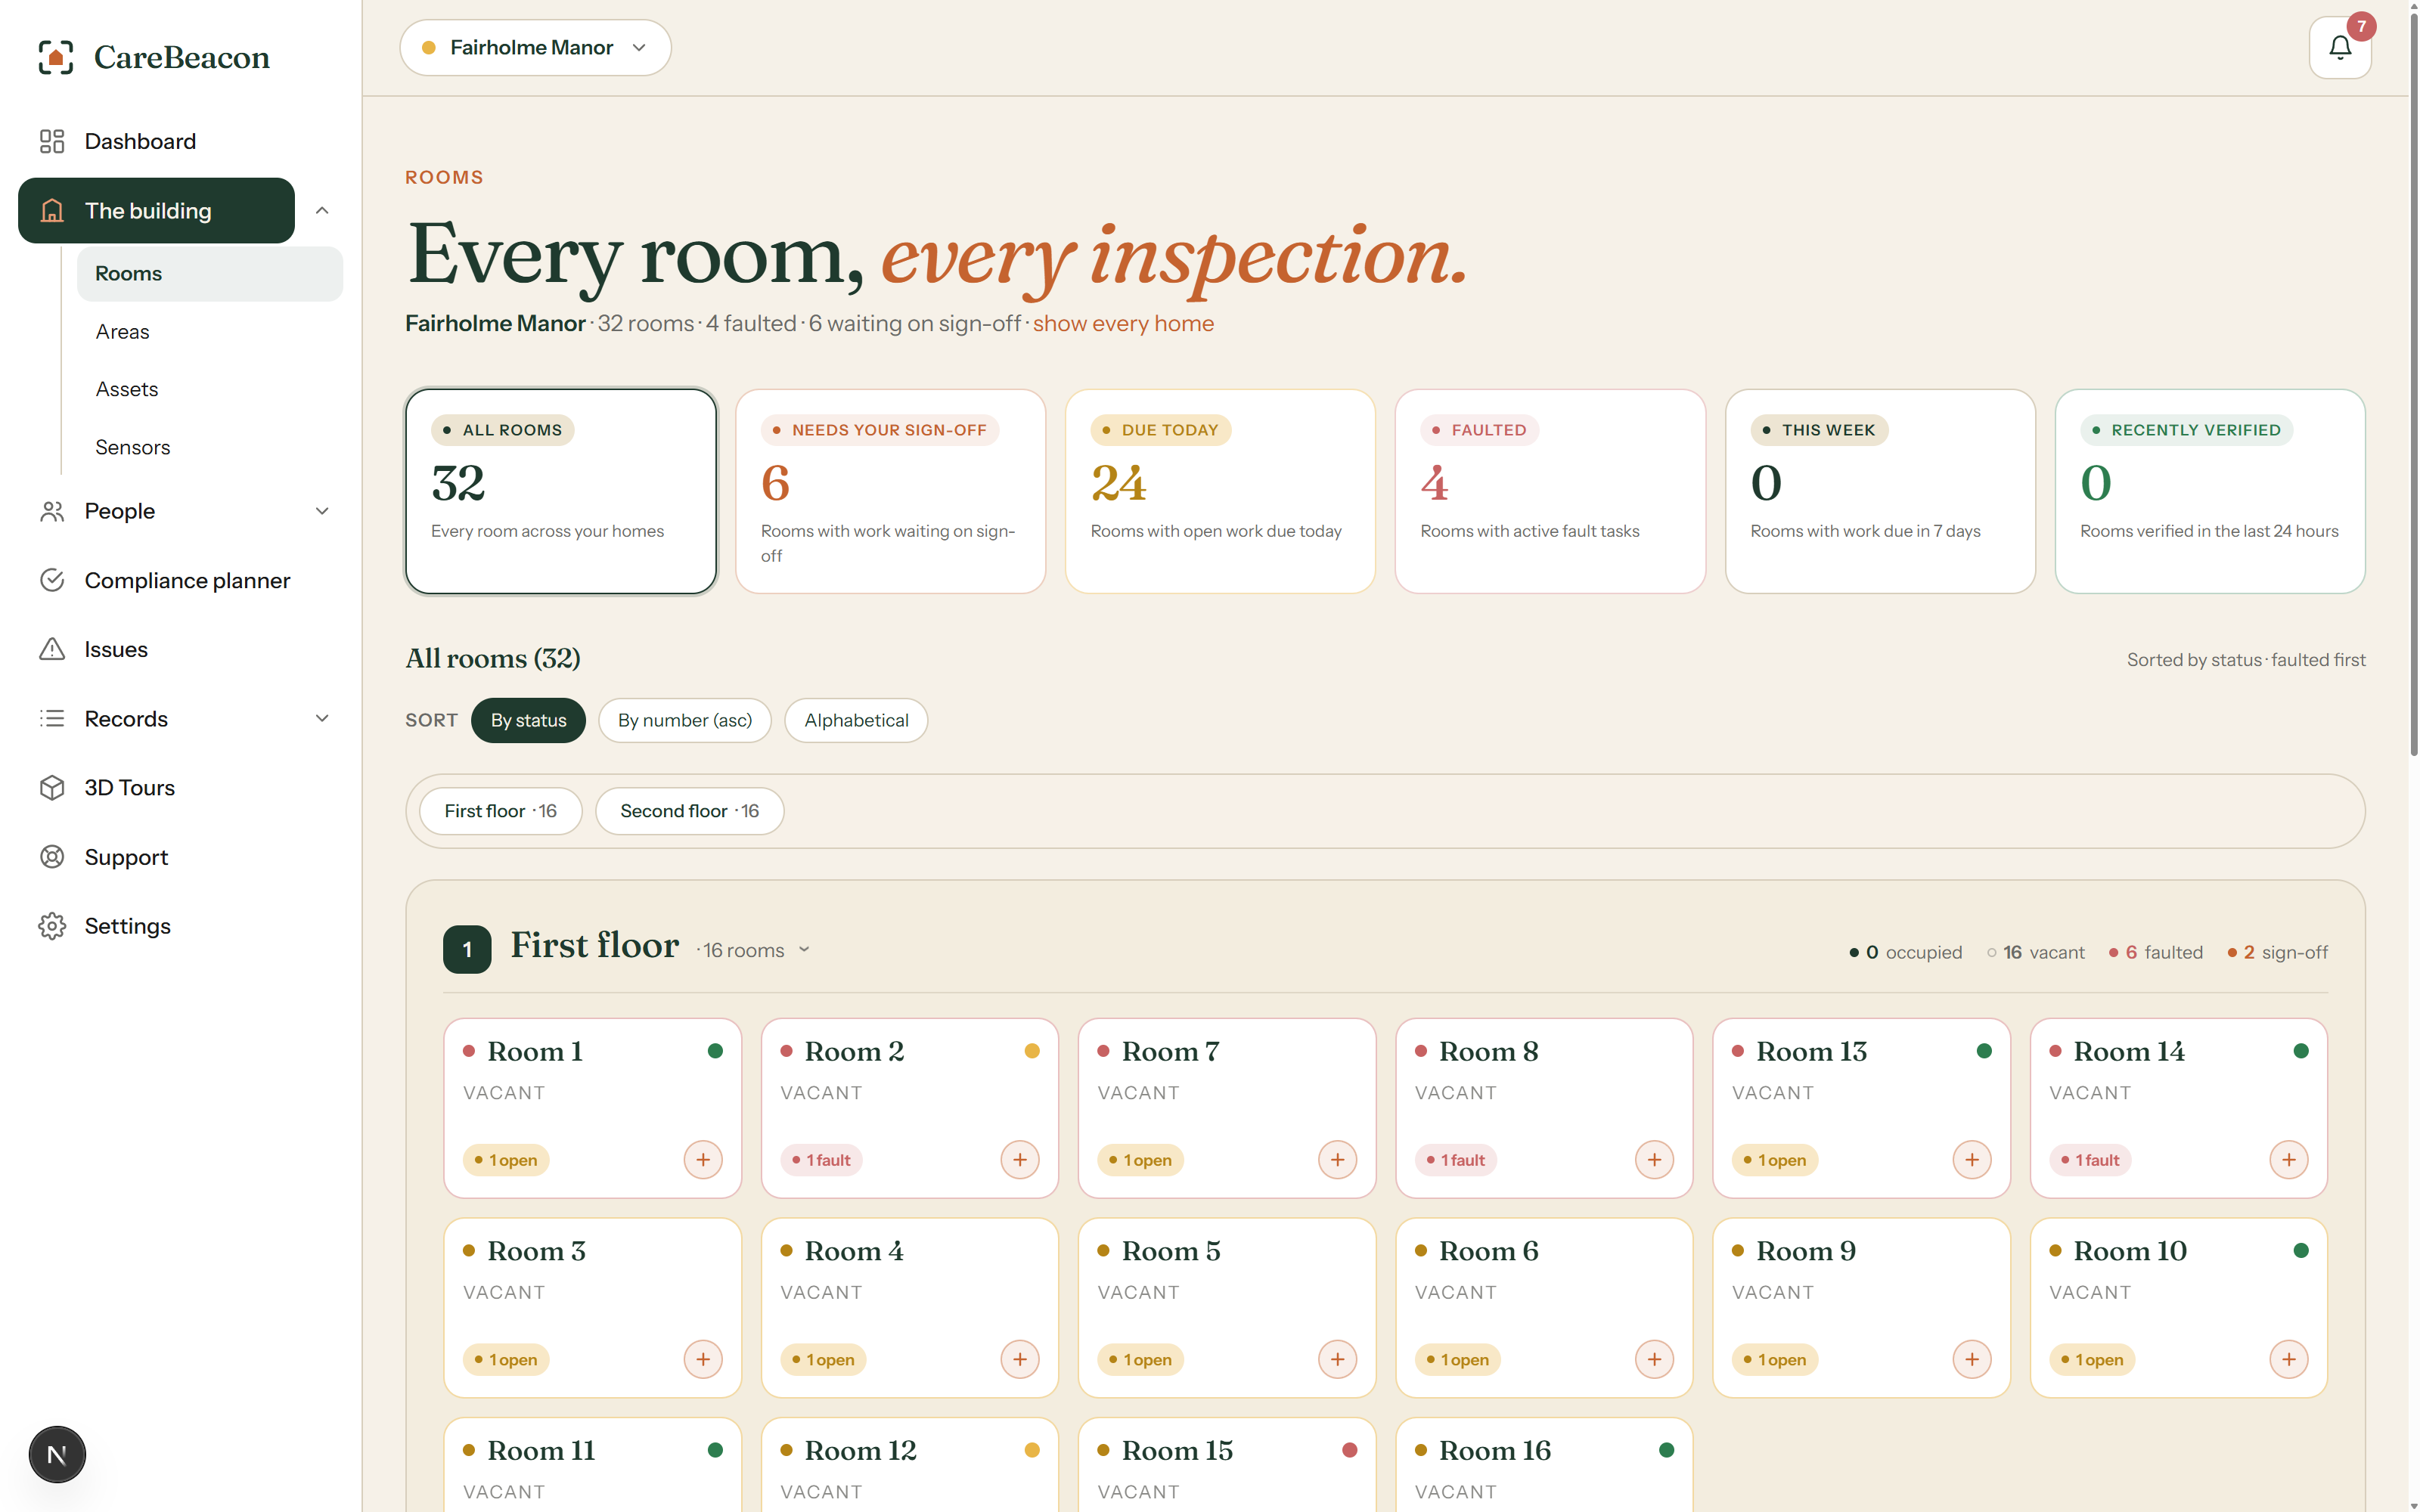Open the Sensors submenu item
2420x1512 pixels.
[x=210, y=447]
